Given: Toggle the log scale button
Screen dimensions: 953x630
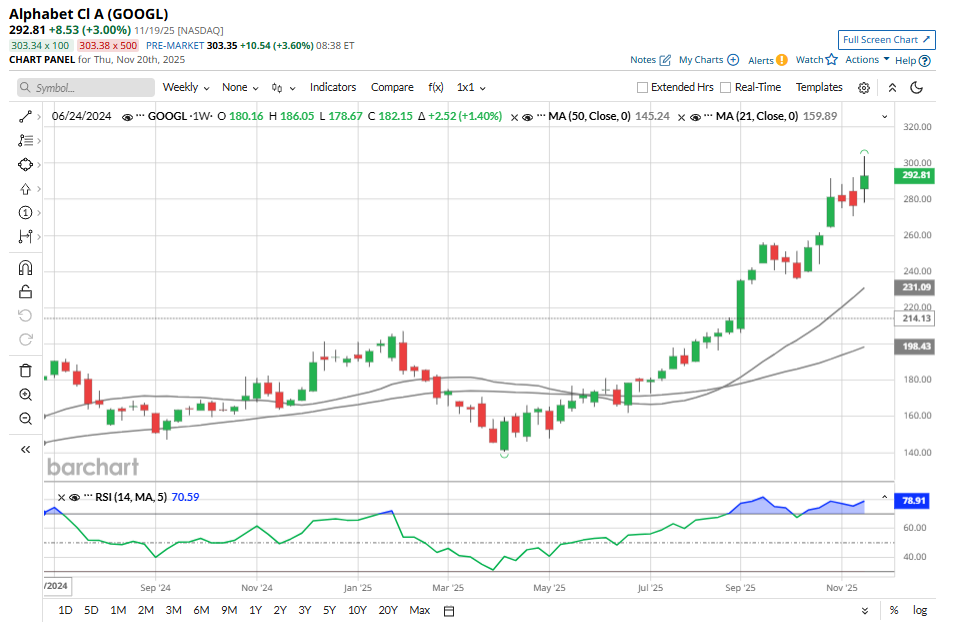Looking at the screenshot, I should point(919,610).
